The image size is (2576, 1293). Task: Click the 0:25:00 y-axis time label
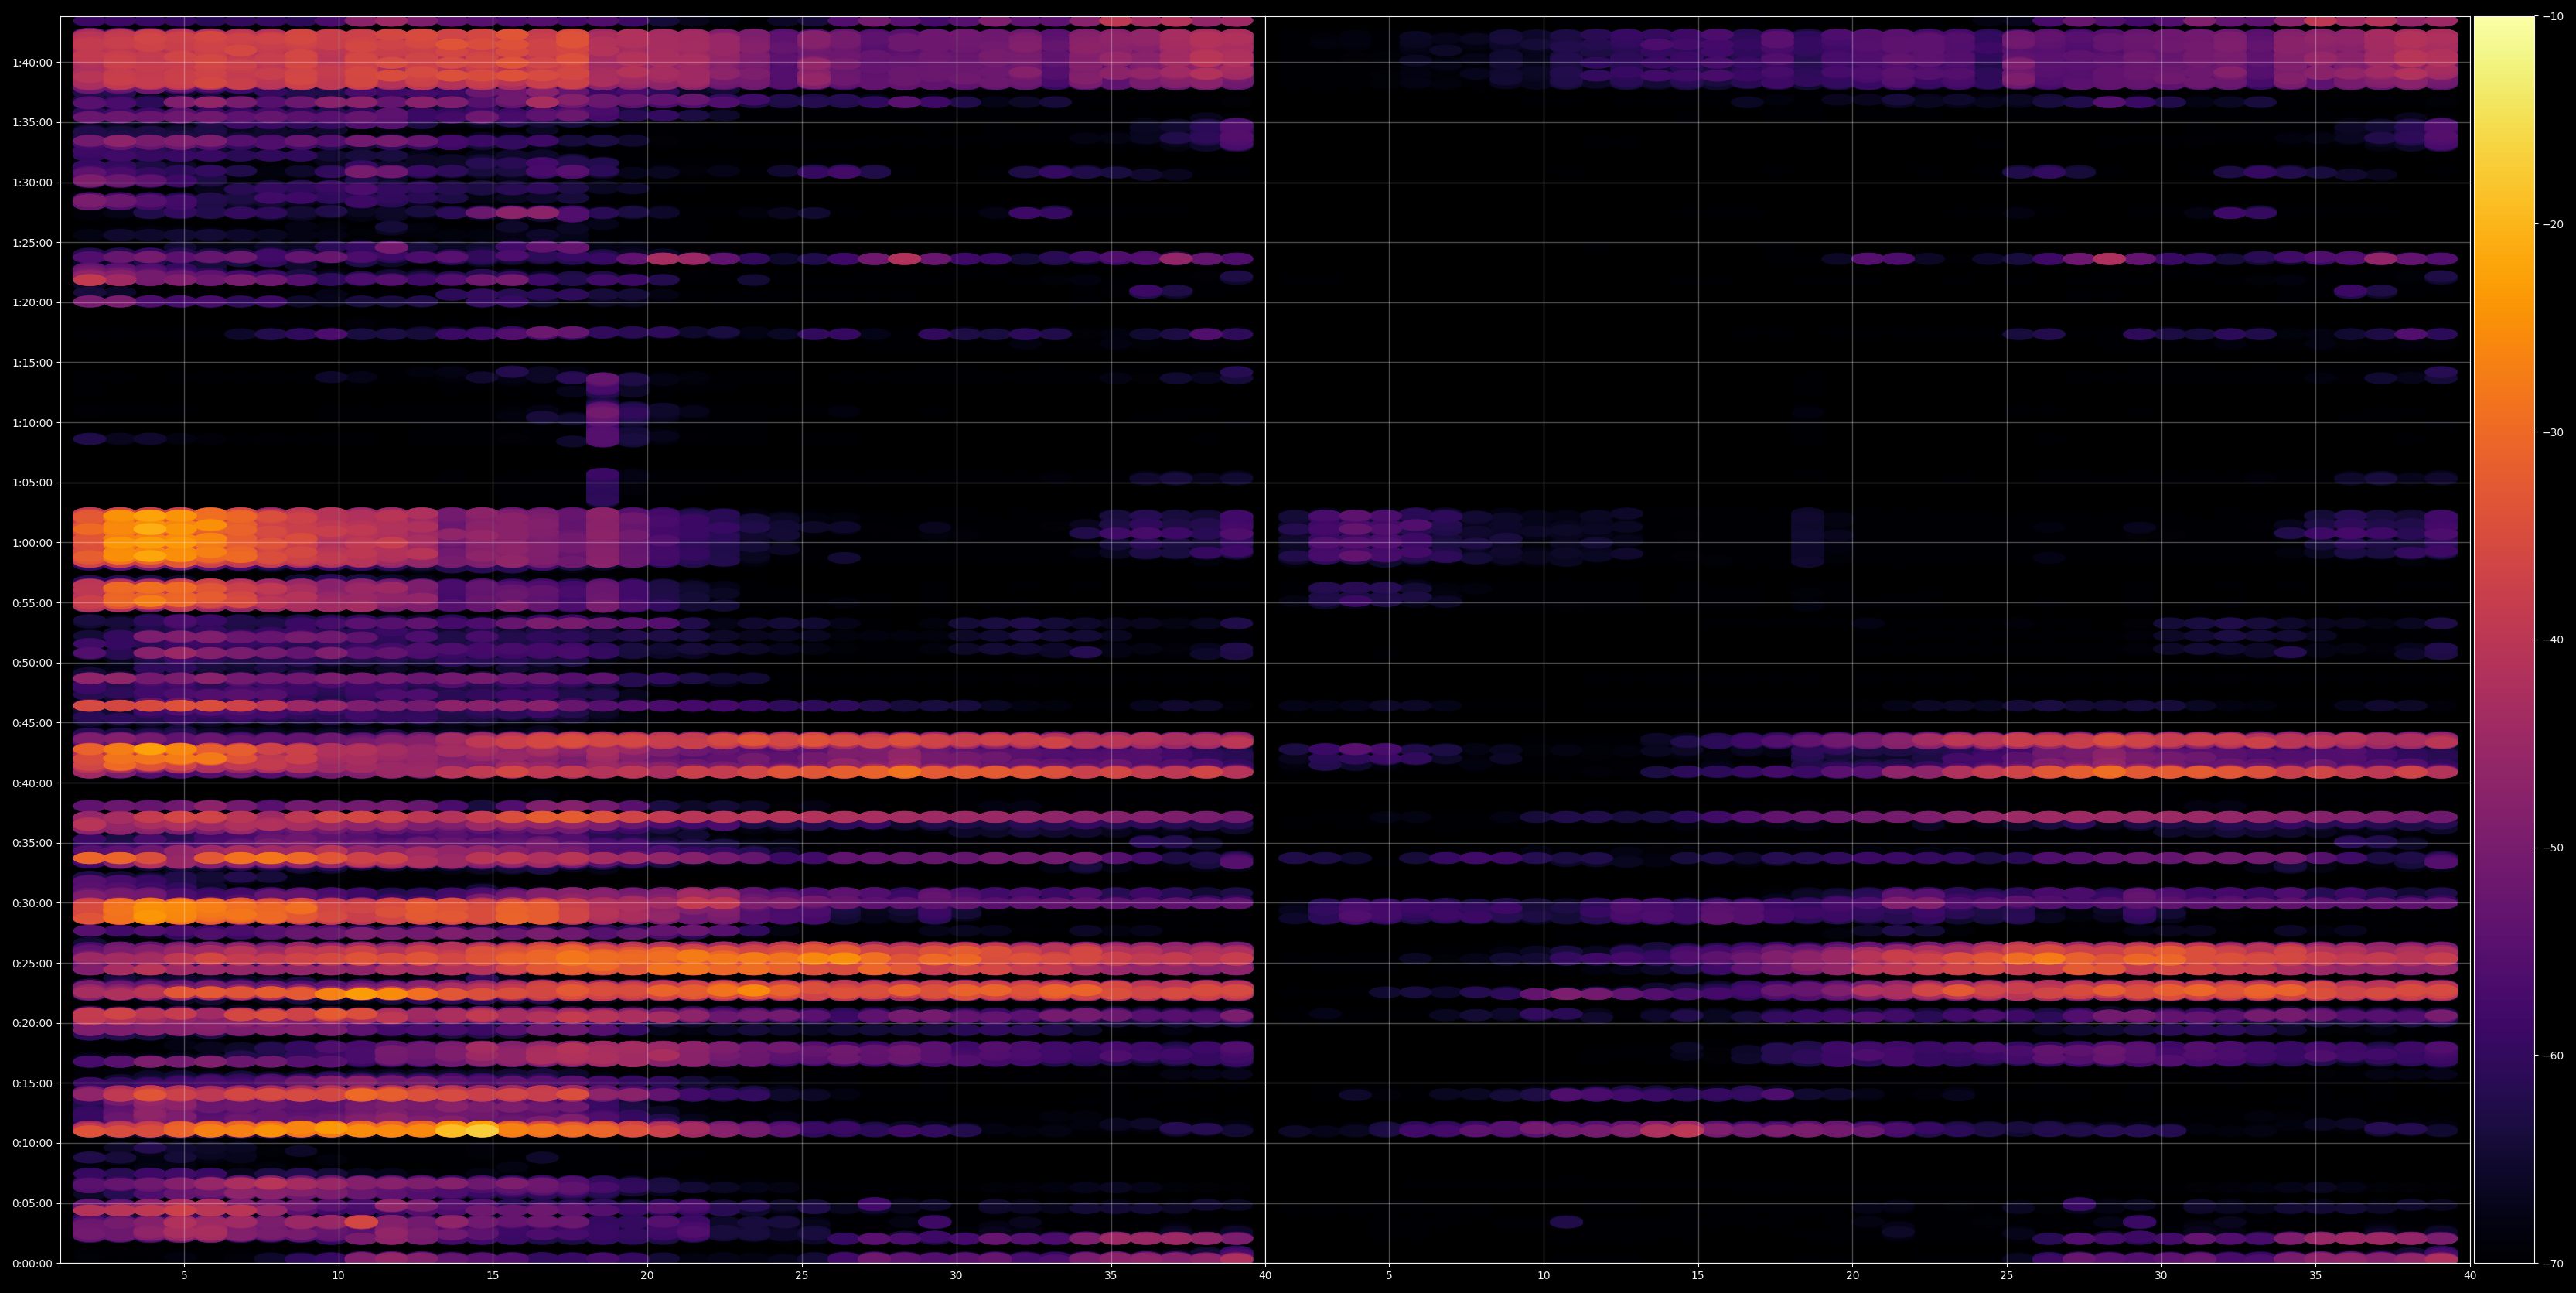(x=32, y=963)
